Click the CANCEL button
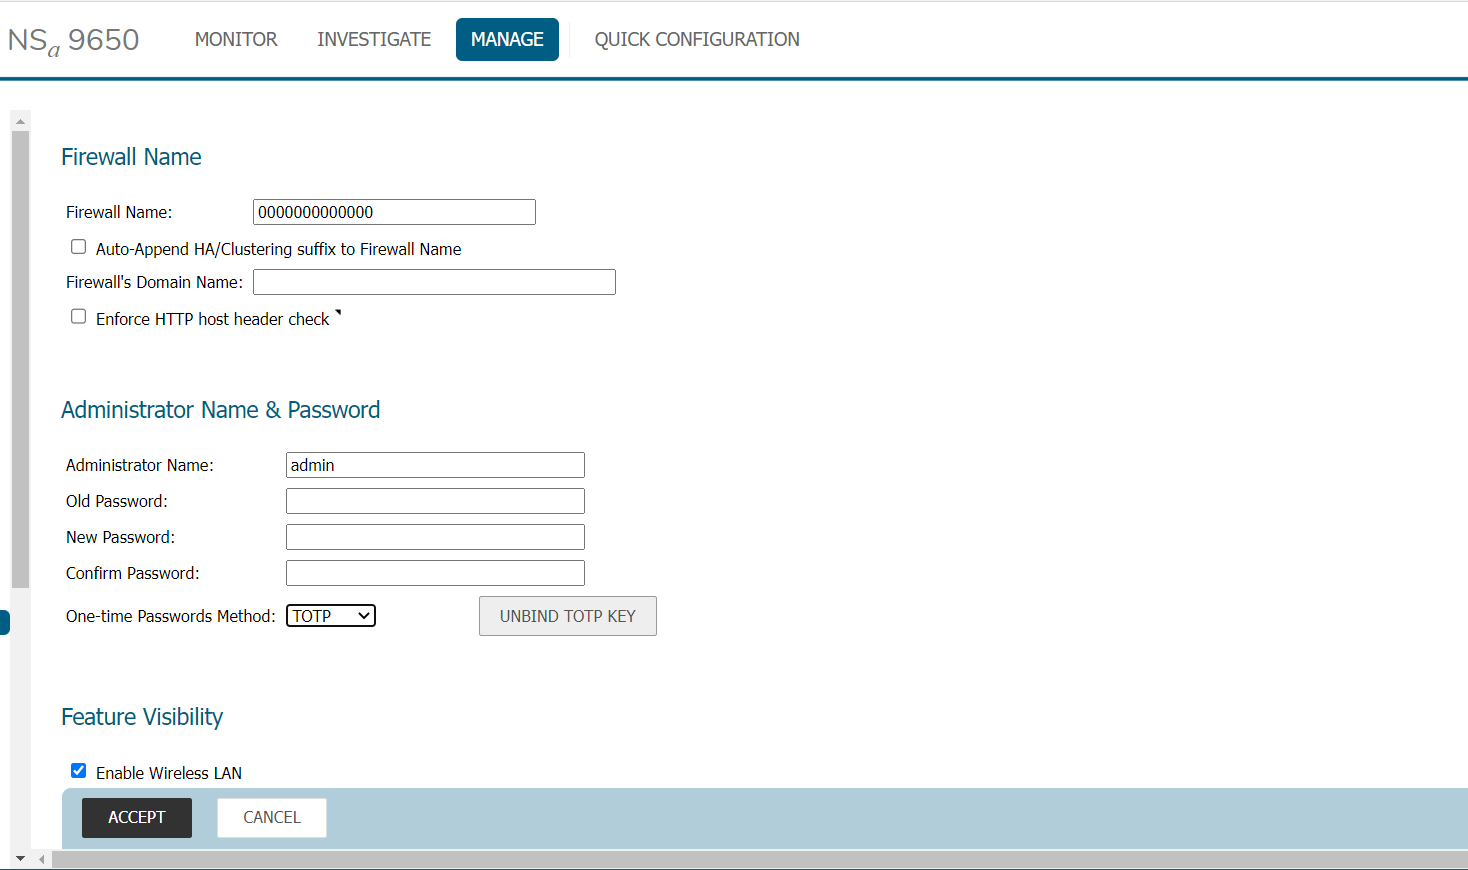 [x=272, y=818]
